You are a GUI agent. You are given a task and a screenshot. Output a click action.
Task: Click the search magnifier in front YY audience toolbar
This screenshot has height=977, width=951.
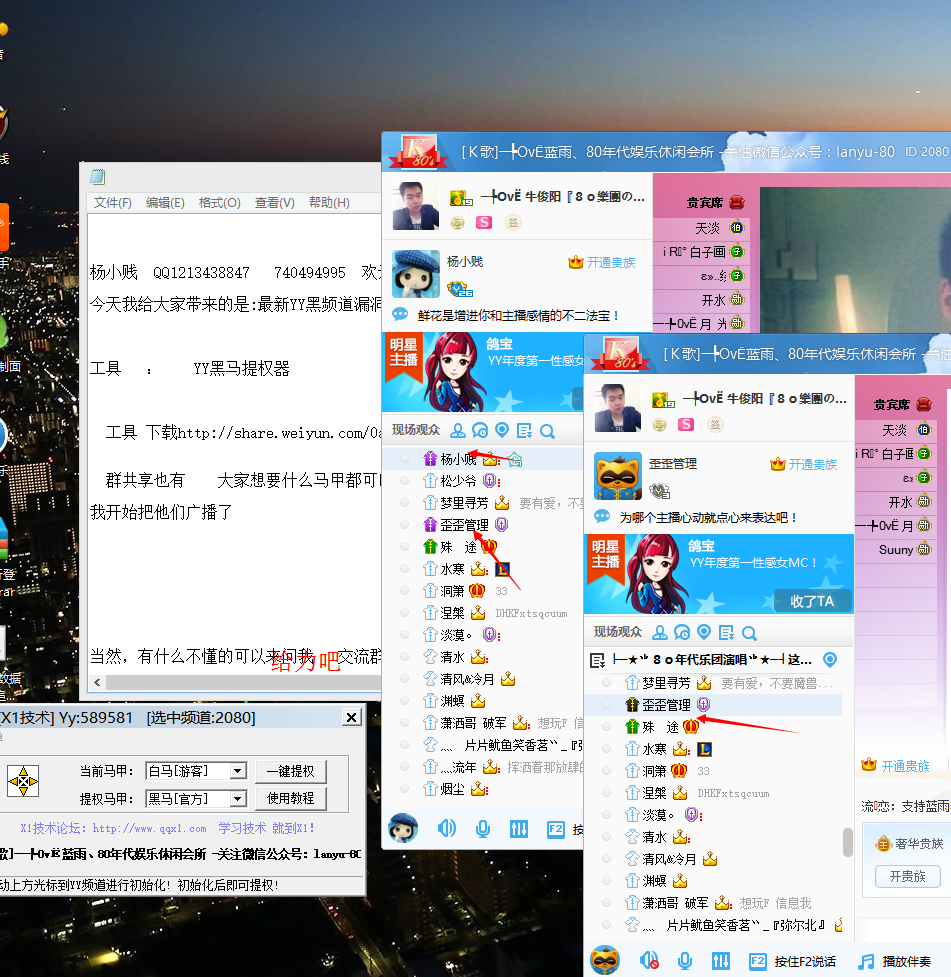click(749, 634)
